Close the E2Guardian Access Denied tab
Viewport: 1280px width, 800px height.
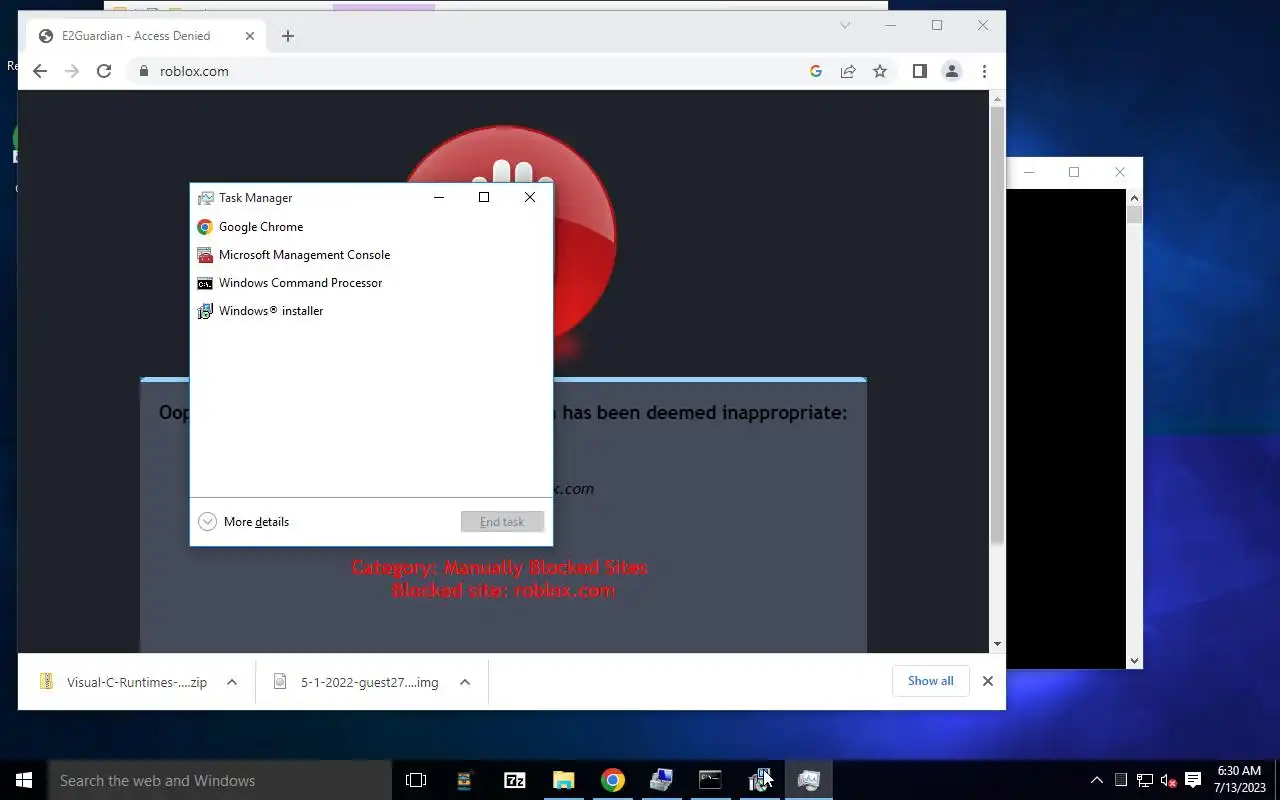[x=250, y=36]
